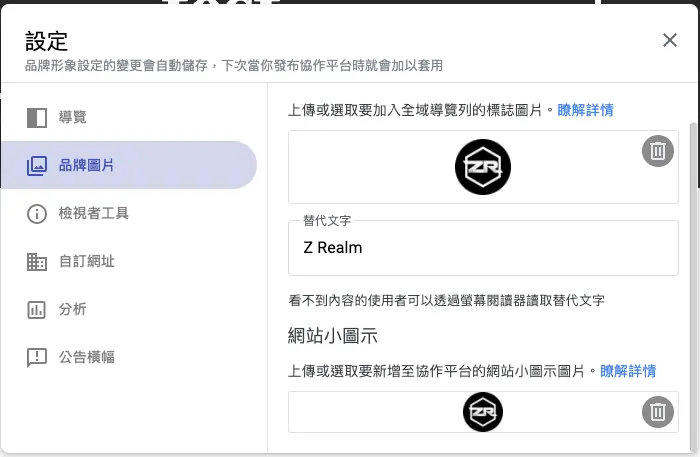Click the uploaded ZR logo thumbnail
The height and width of the screenshot is (457, 700).
483,166
